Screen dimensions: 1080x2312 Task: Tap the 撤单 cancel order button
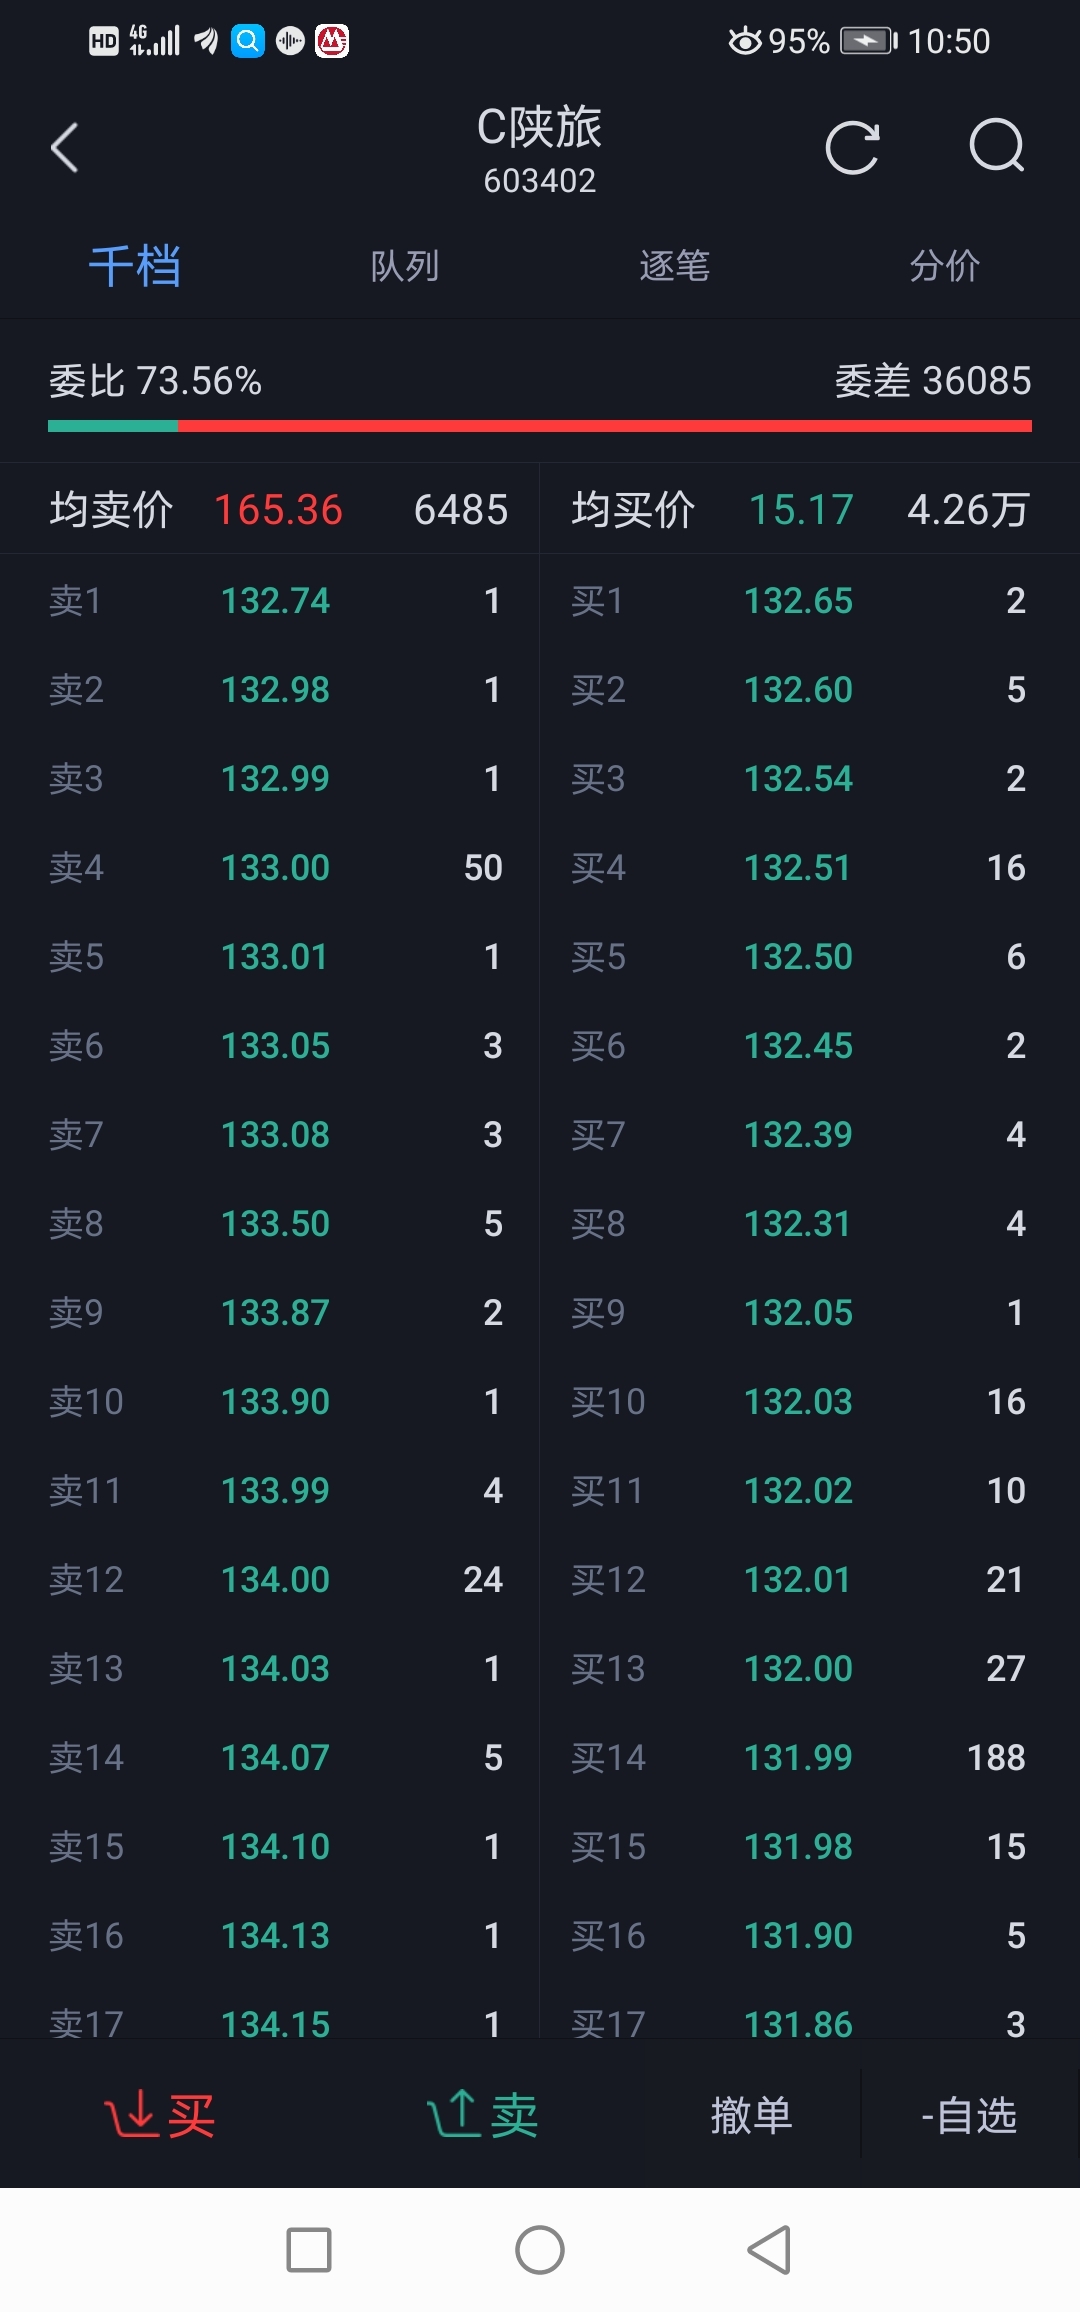click(x=751, y=2115)
